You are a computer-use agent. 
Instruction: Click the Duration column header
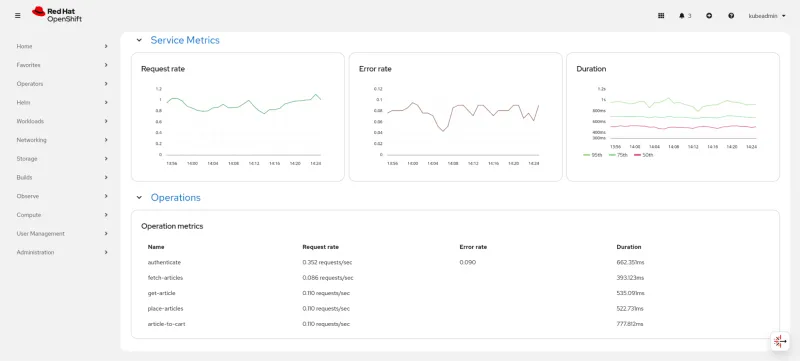click(629, 247)
